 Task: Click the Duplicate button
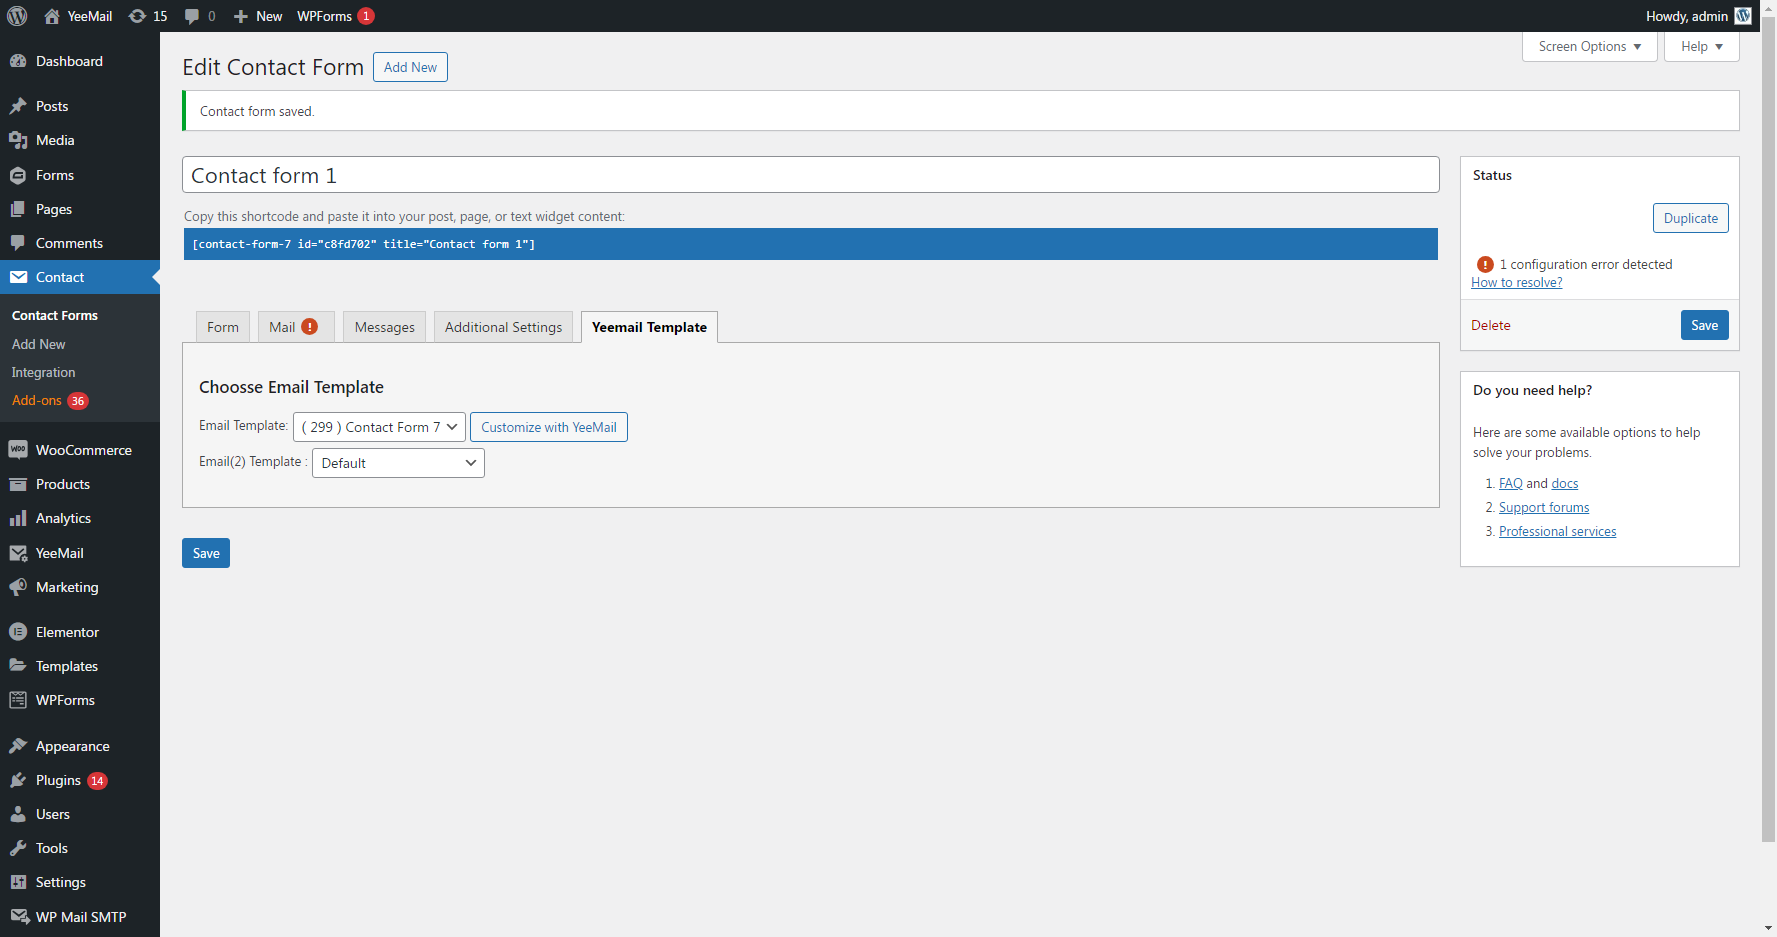1690,218
